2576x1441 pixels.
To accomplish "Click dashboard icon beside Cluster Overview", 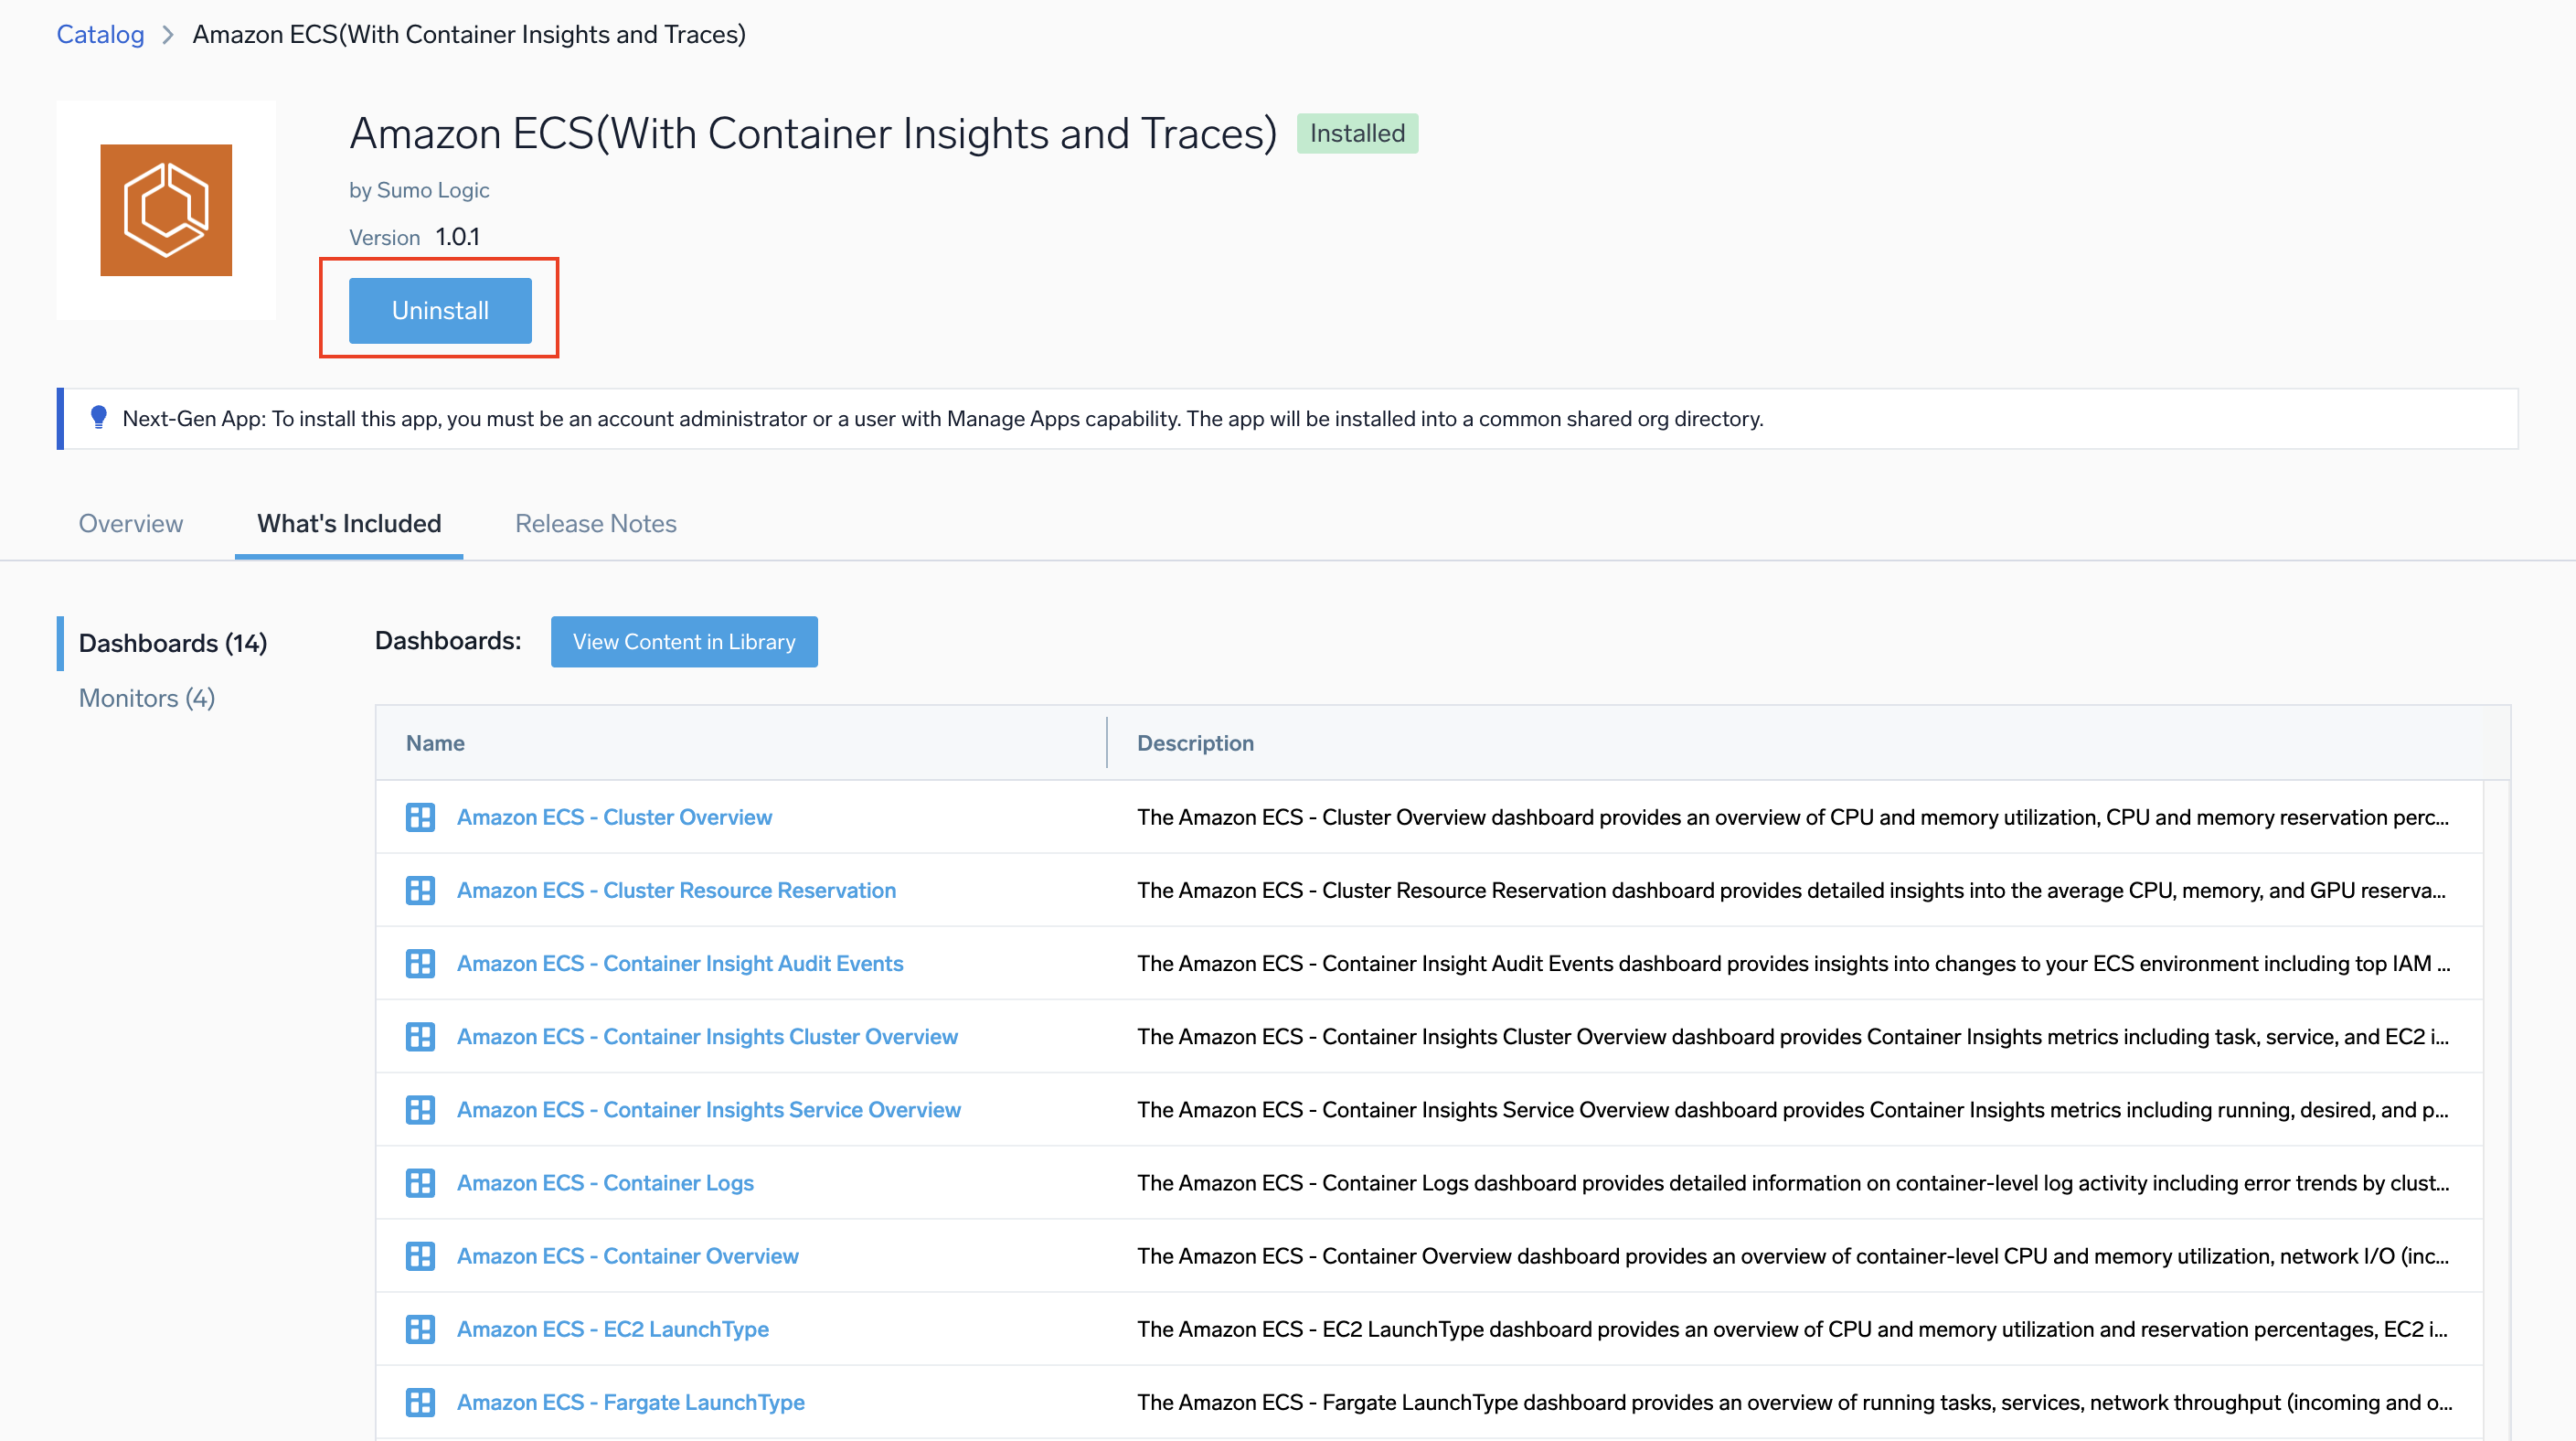I will pyautogui.click(x=420, y=817).
